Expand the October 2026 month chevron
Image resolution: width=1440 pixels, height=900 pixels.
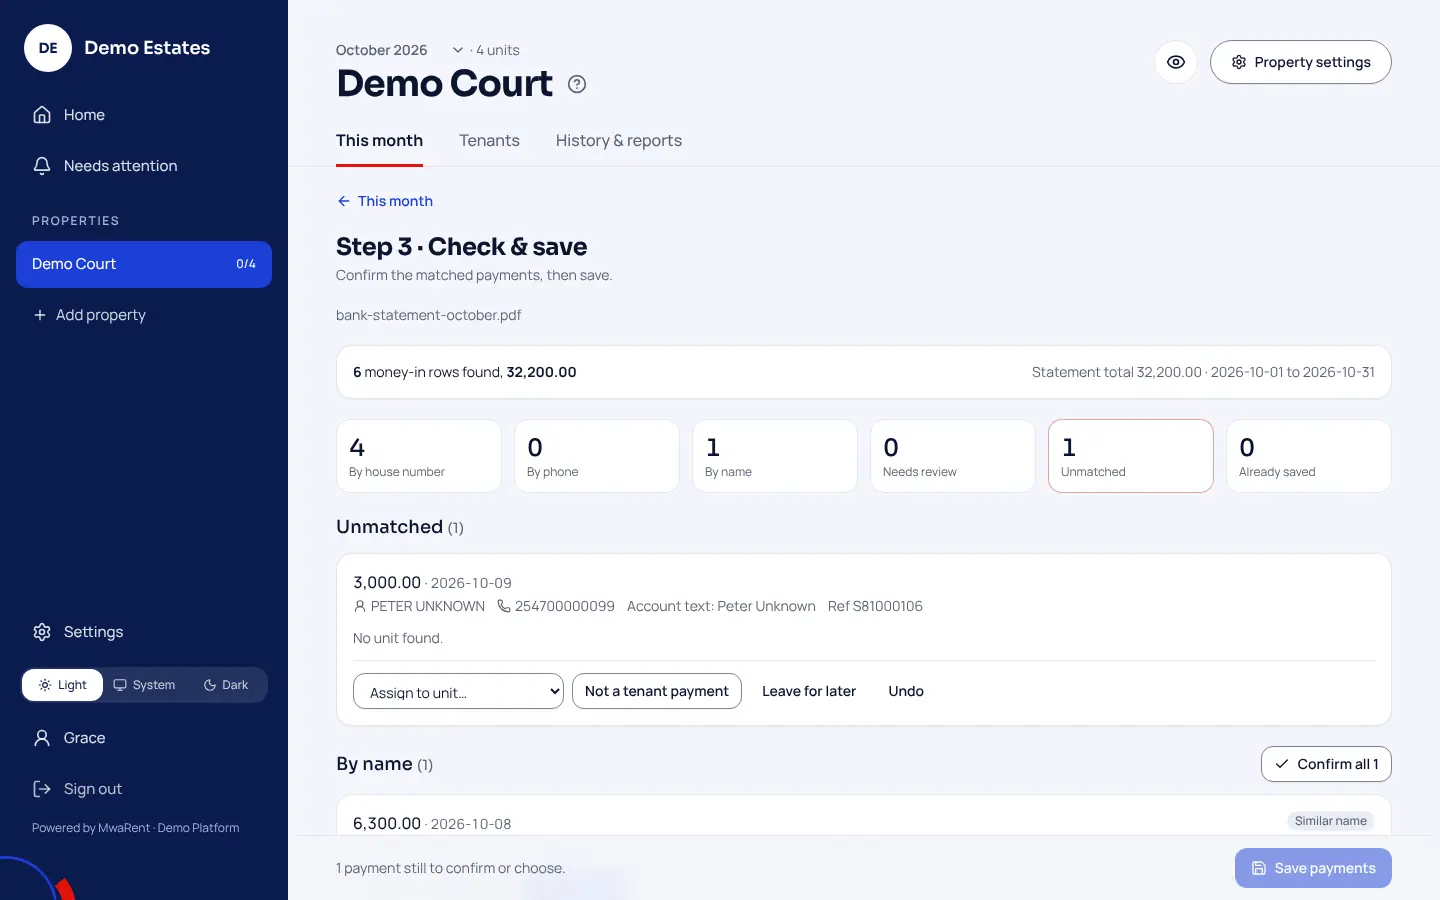(458, 50)
